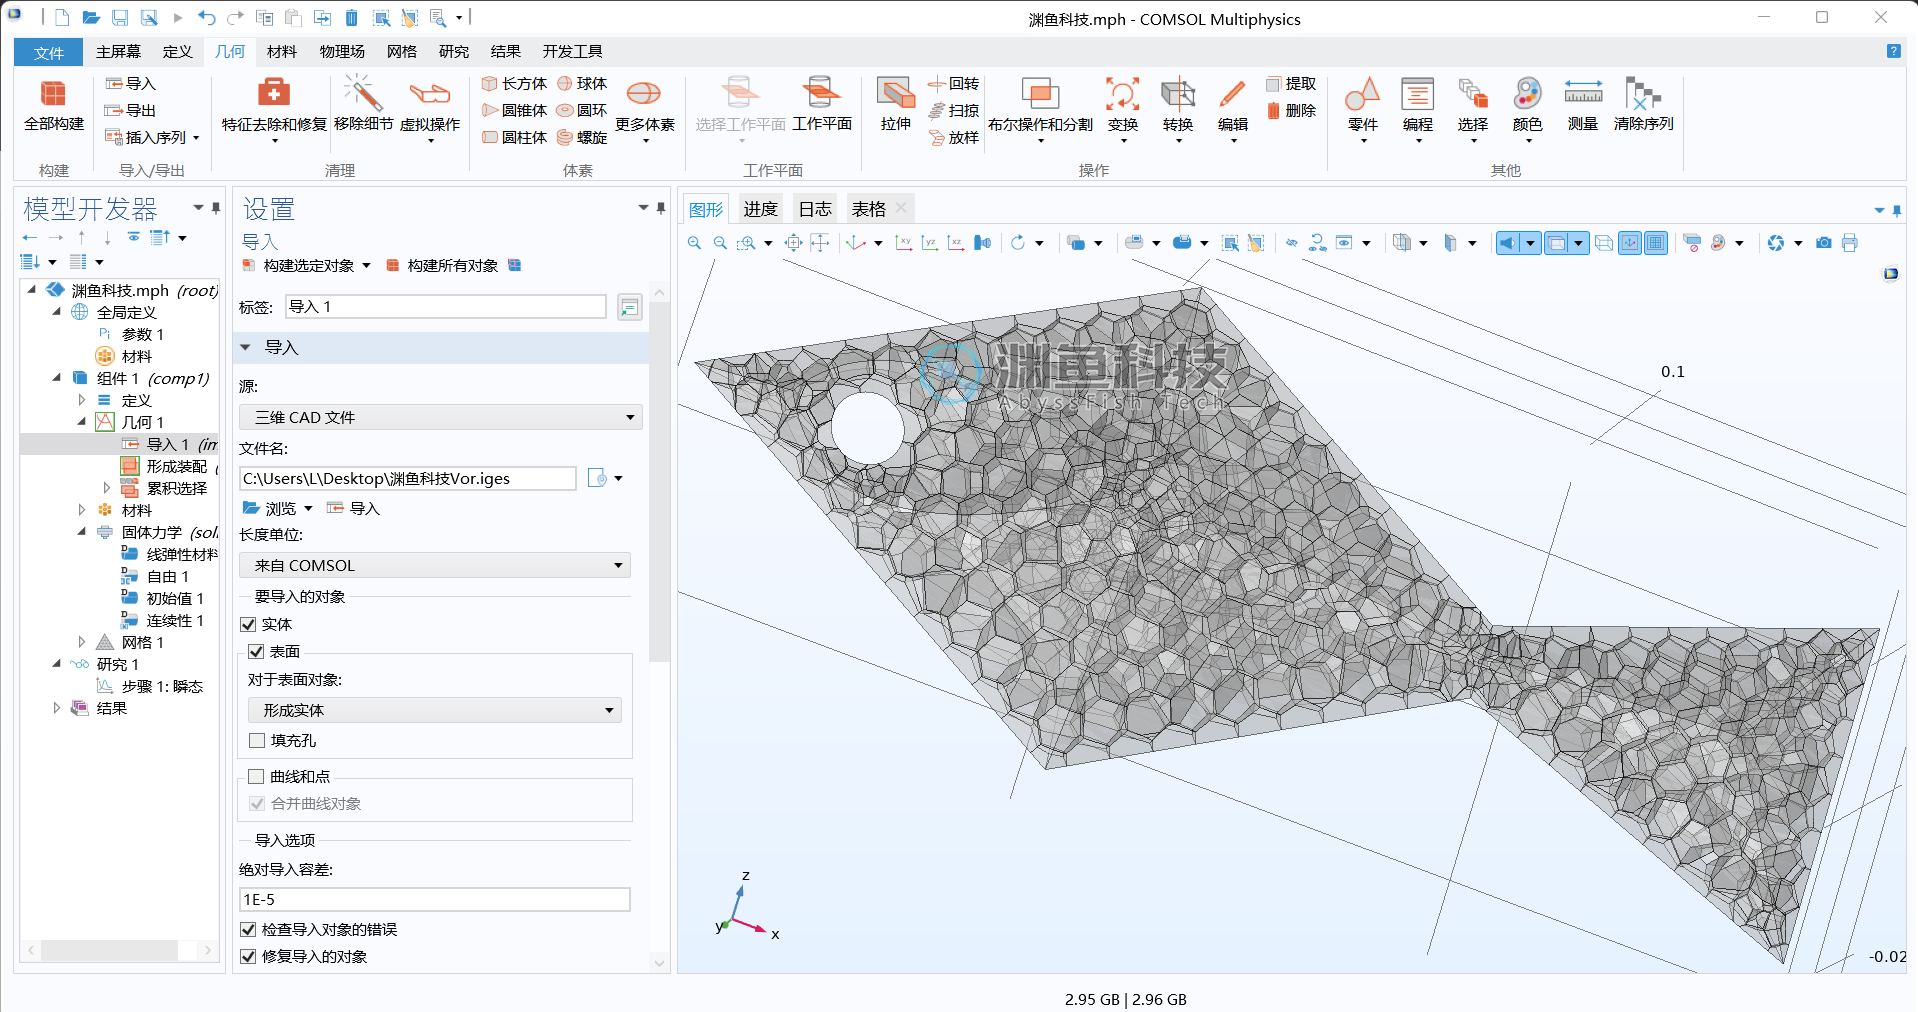
Task: Toggle the 表面 checkbox
Action: point(257,652)
